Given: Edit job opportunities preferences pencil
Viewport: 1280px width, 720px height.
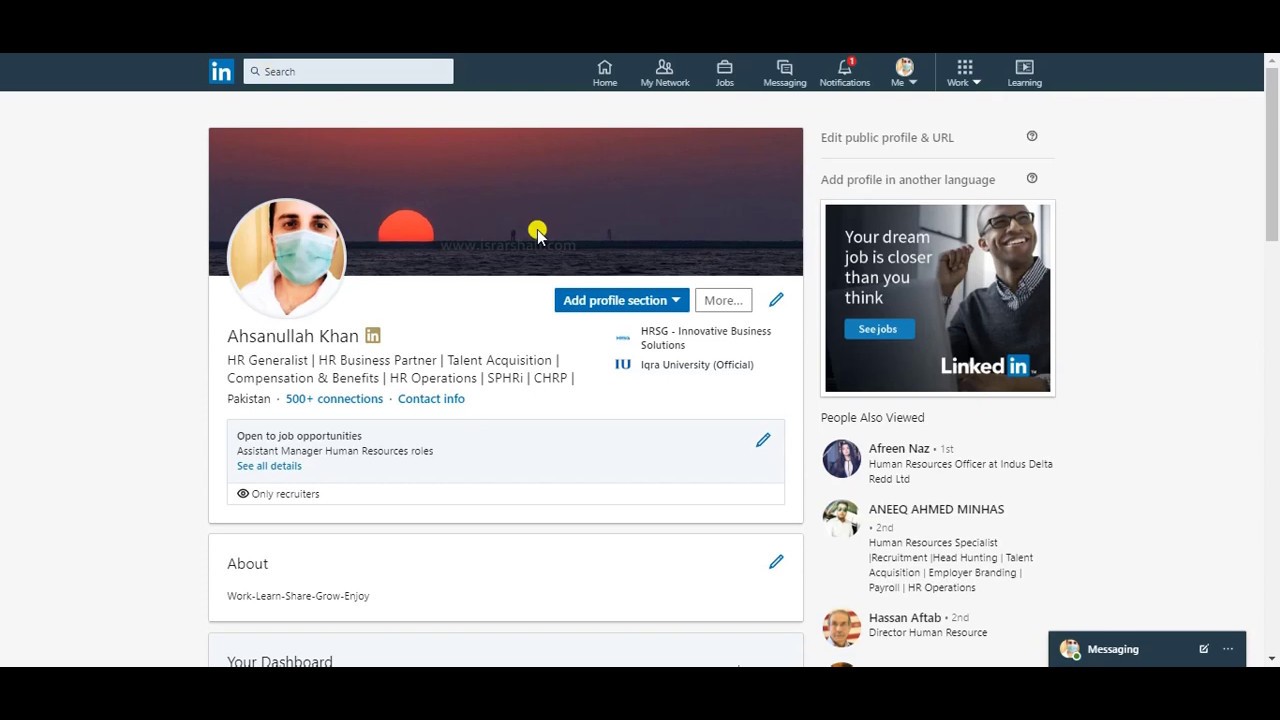Looking at the screenshot, I should tap(763, 439).
